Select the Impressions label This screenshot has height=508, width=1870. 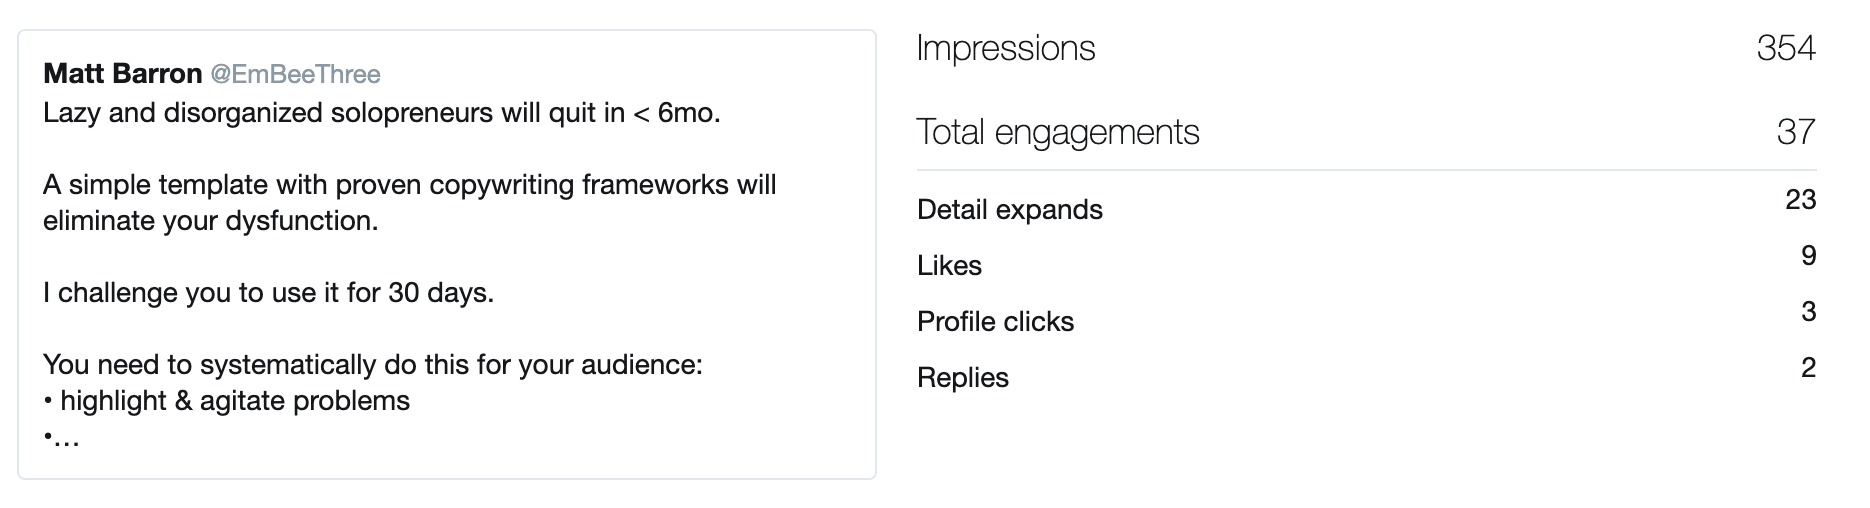coord(1006,48)
